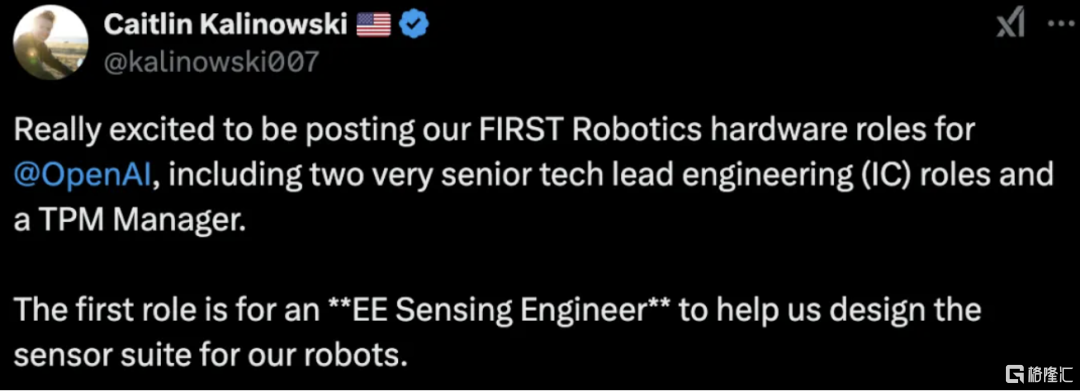Click the US flag emoji beside name

(x=373, y=26)
